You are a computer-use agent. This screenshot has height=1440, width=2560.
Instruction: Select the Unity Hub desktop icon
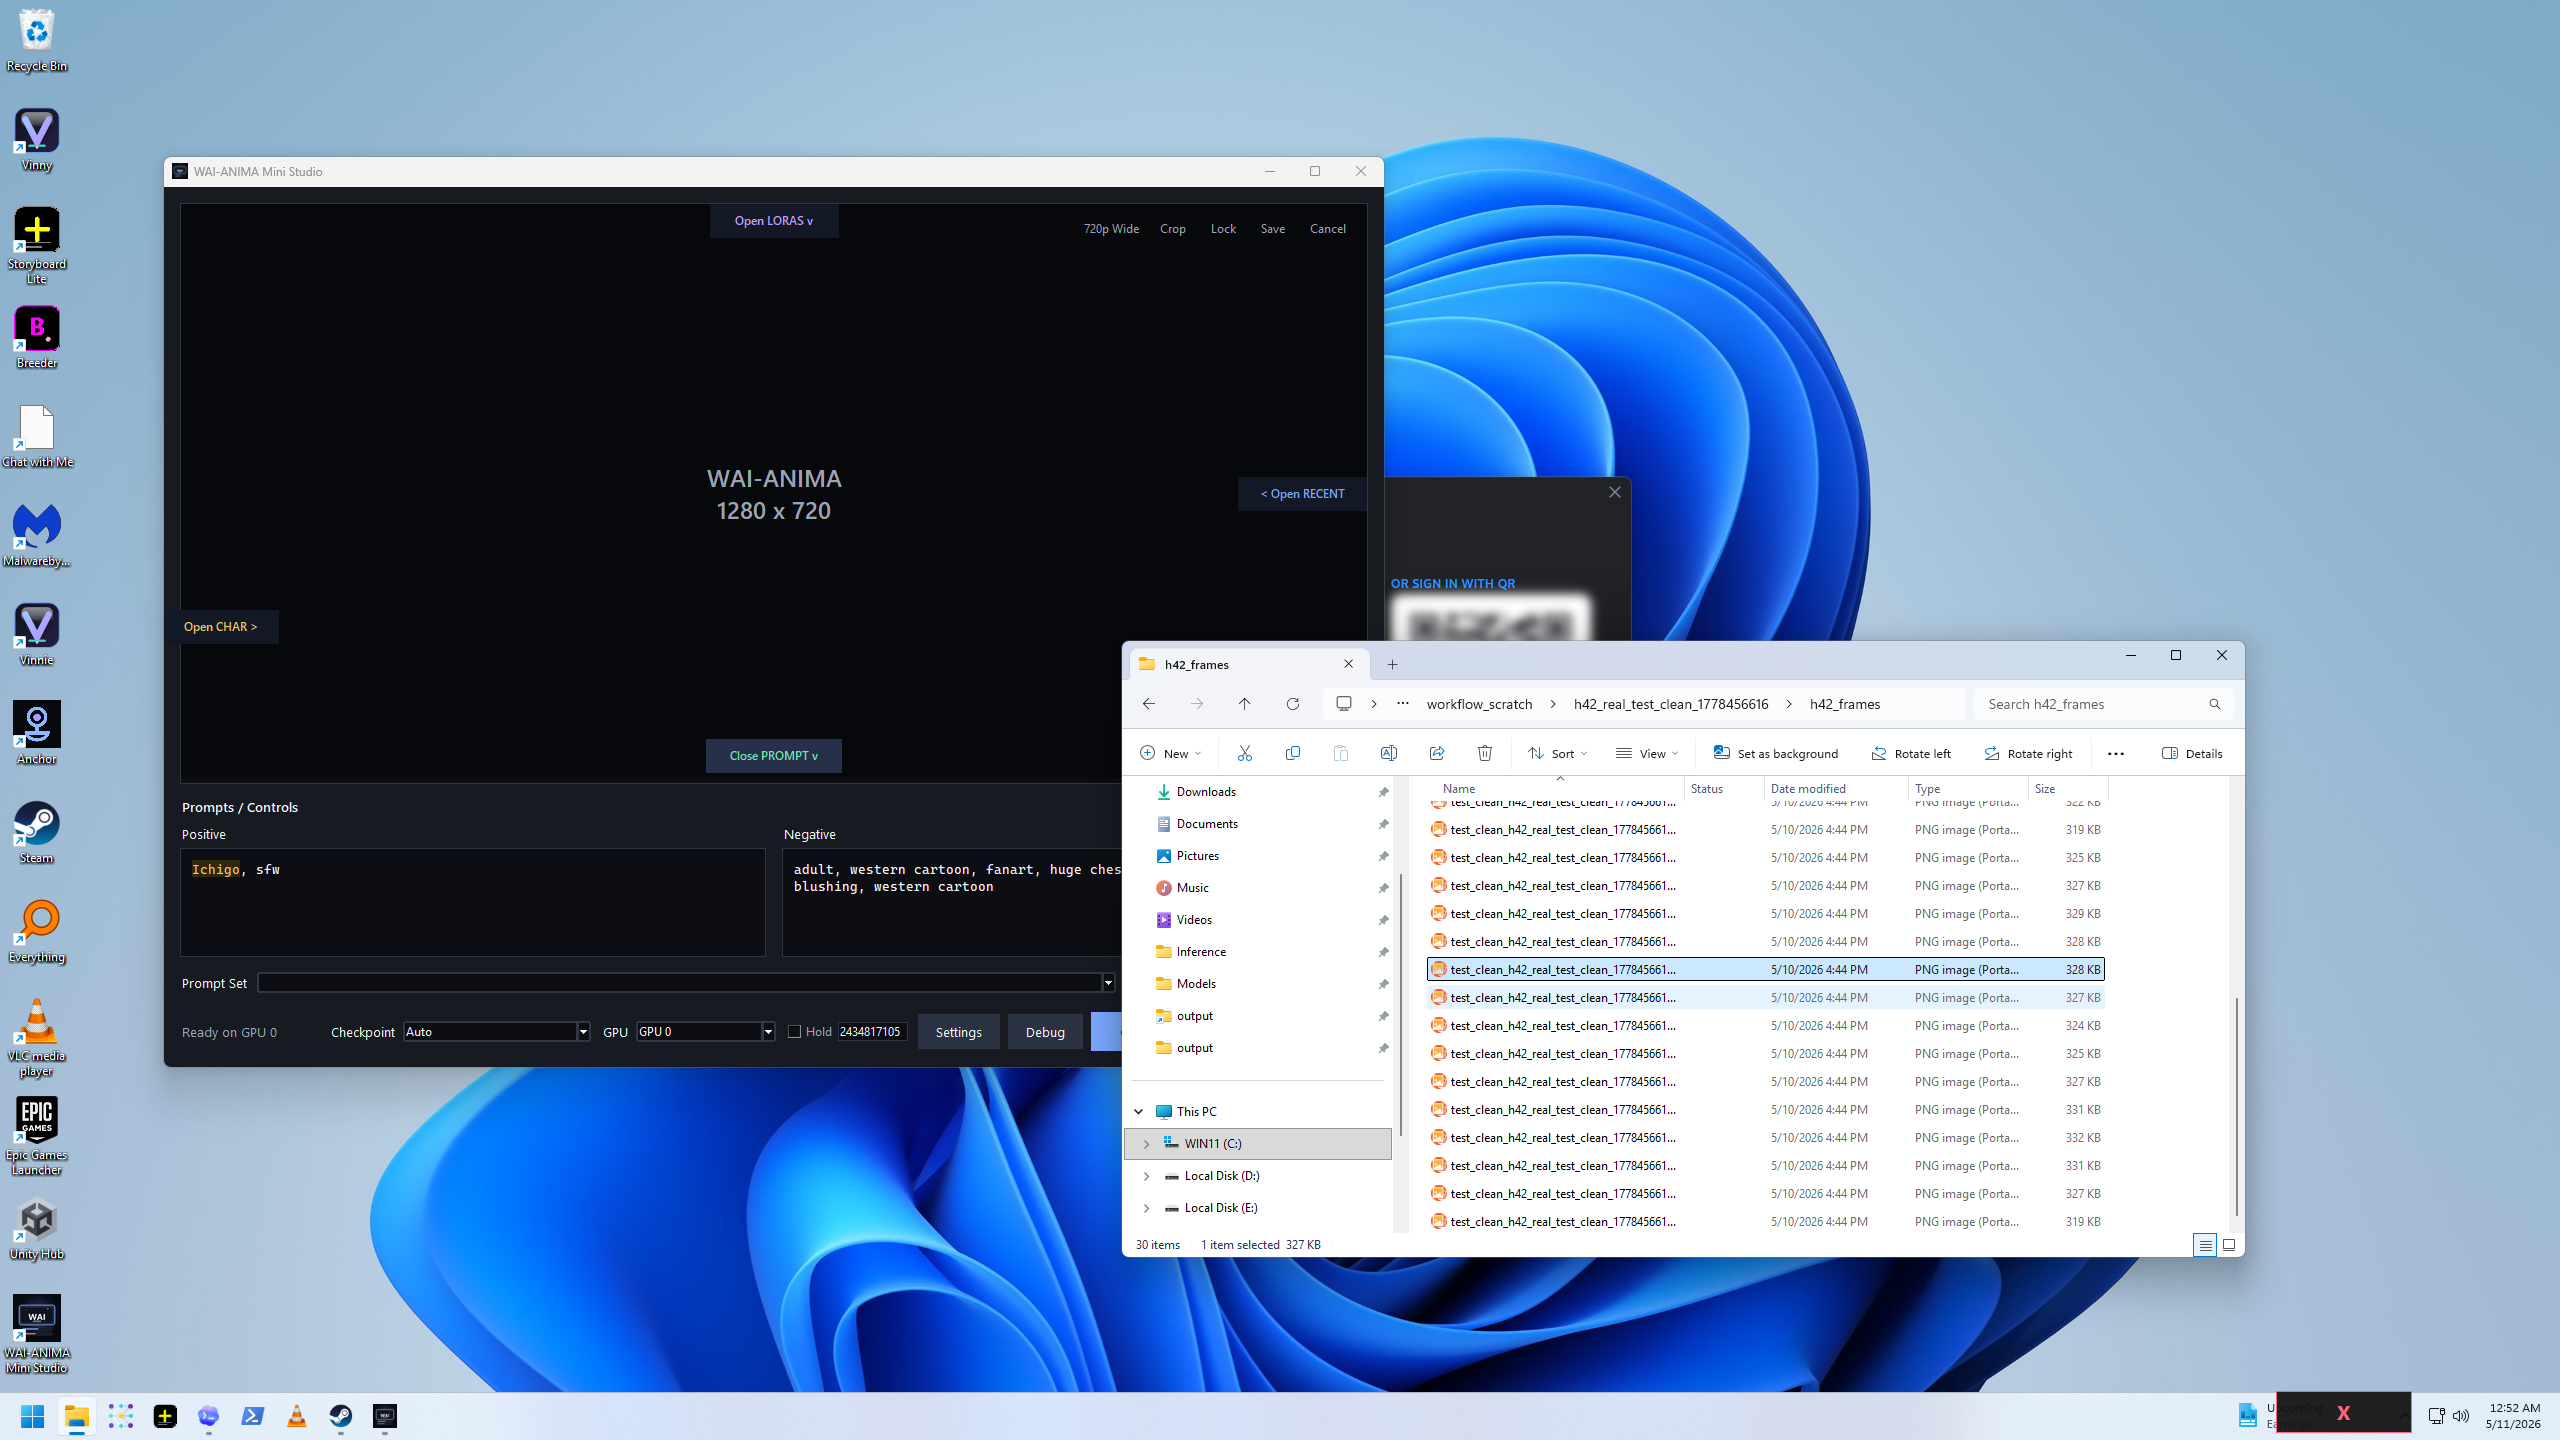37,1228
